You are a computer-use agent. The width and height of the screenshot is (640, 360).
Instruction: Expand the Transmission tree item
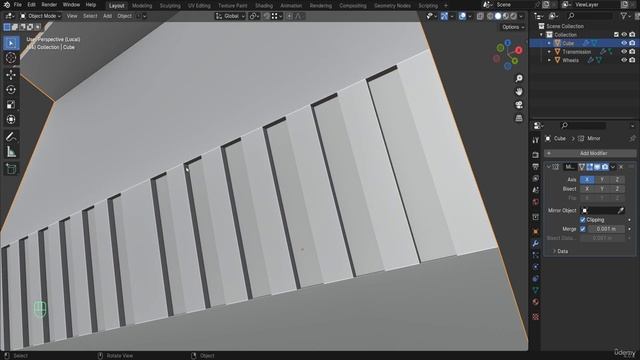pyautogui.click(x=549, y=52)
